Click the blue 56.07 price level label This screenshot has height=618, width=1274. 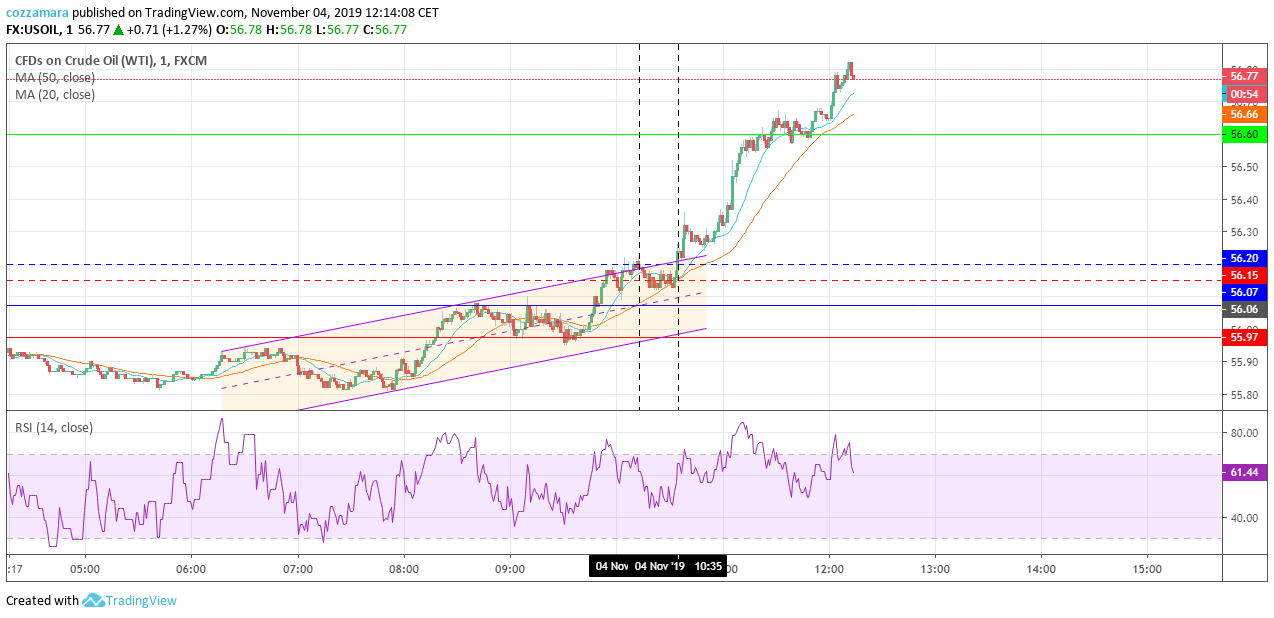click(1244, 292)
